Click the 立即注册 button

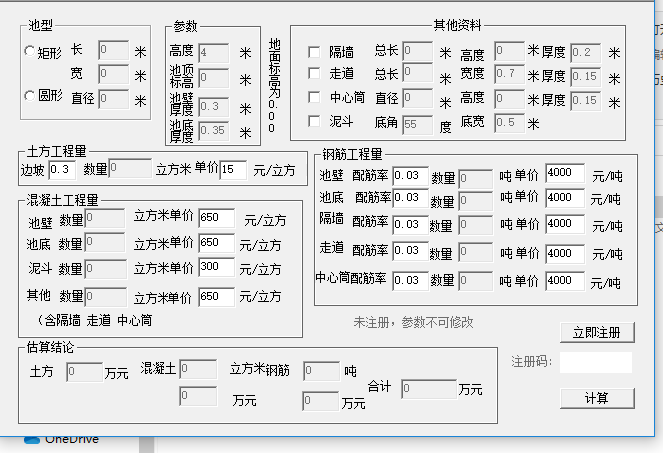coord(597,332)
